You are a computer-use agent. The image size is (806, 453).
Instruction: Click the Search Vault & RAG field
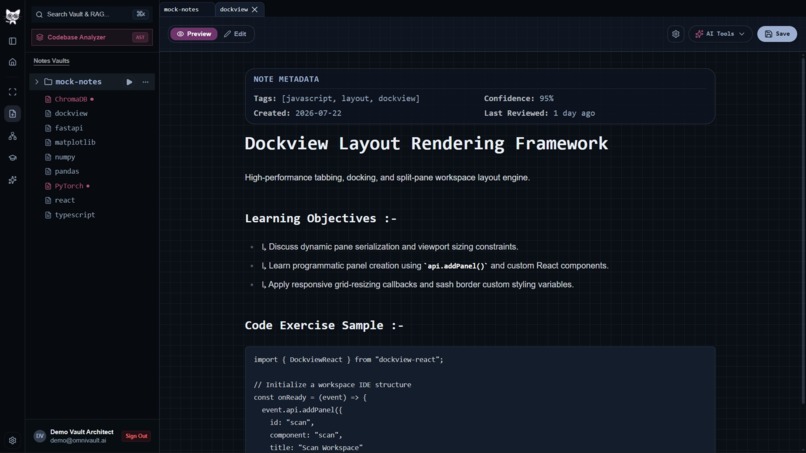(x=92, y=14)
